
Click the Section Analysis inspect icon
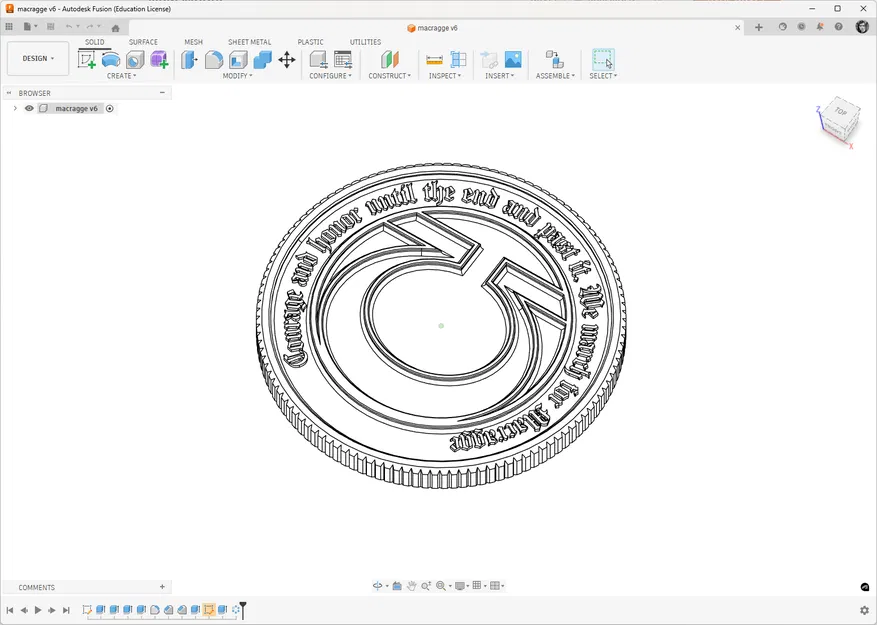coord(458,59)
